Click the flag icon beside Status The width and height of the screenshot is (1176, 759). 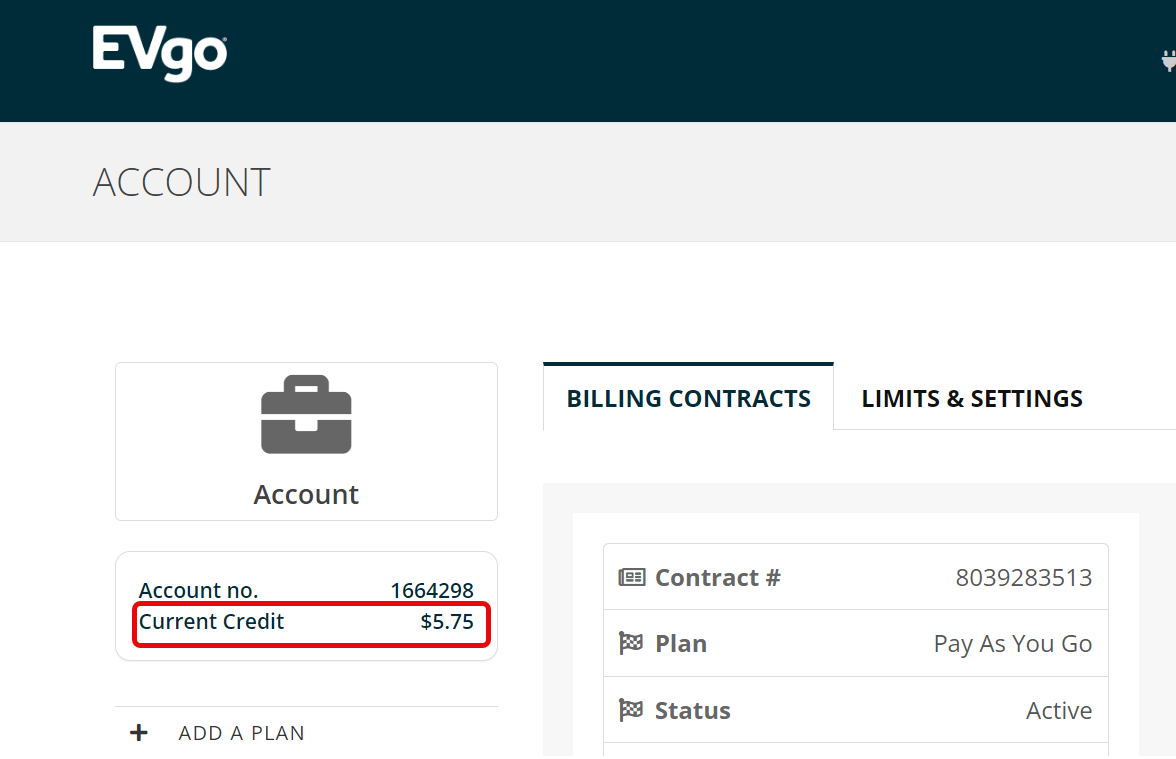click(x=630, y=710)
